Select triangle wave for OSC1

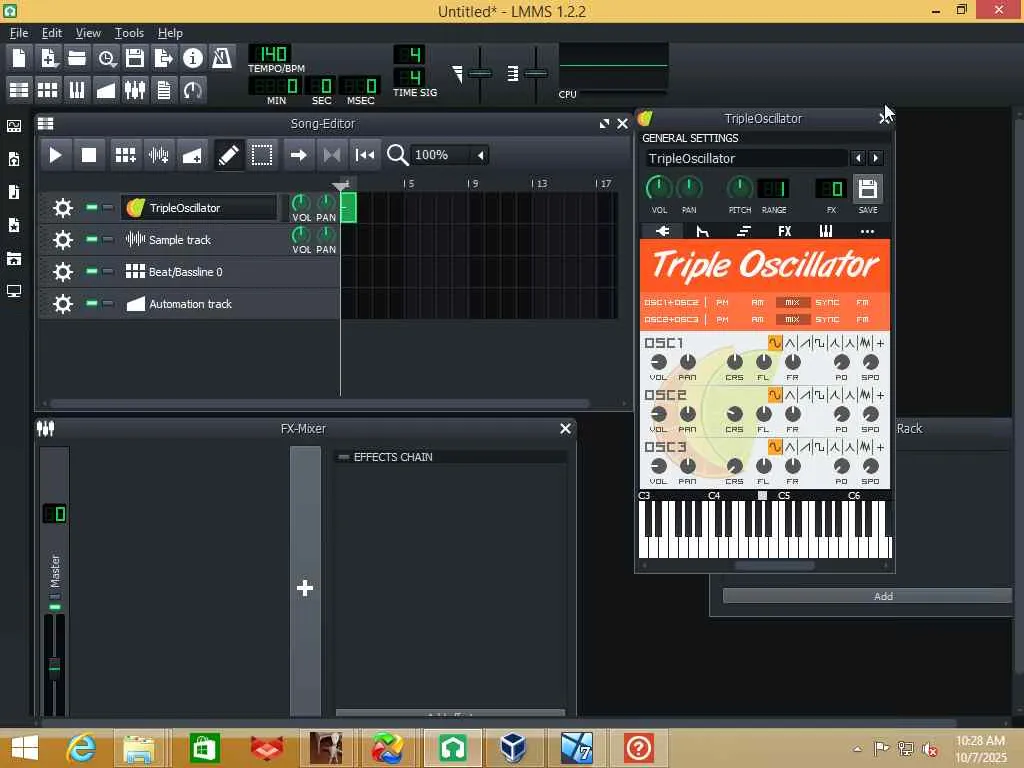[790, 343]
